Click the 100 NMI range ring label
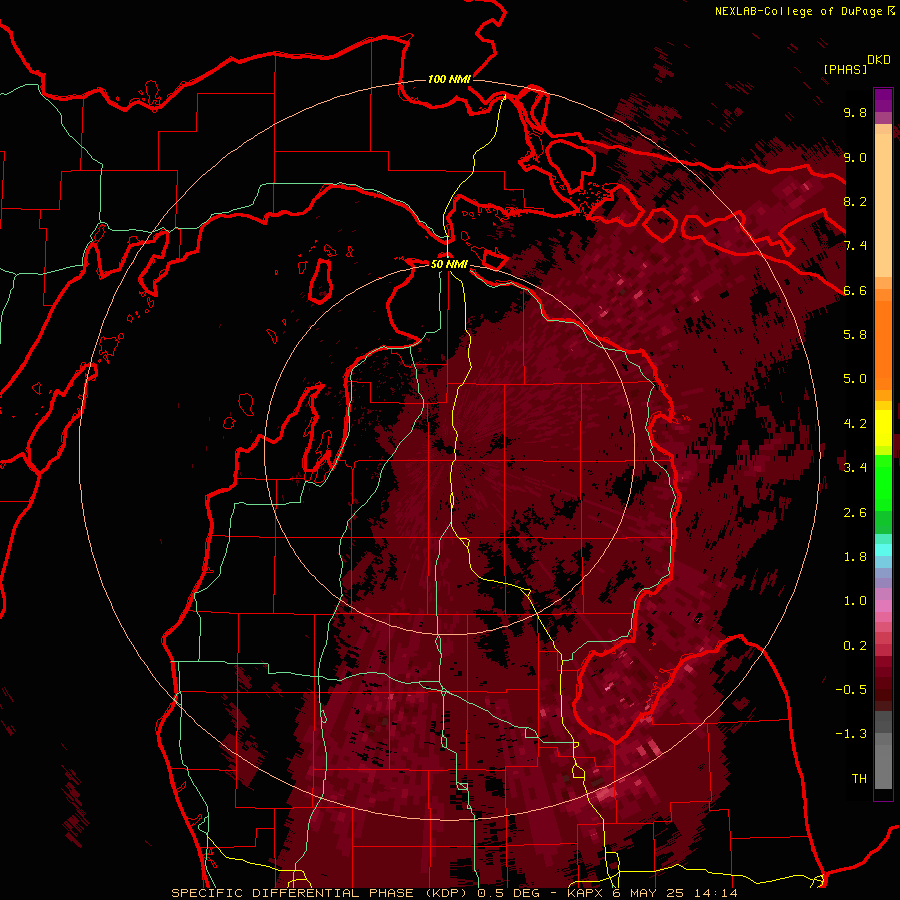Viewport: 900px width, 900px height. click(x=449, y=79)
